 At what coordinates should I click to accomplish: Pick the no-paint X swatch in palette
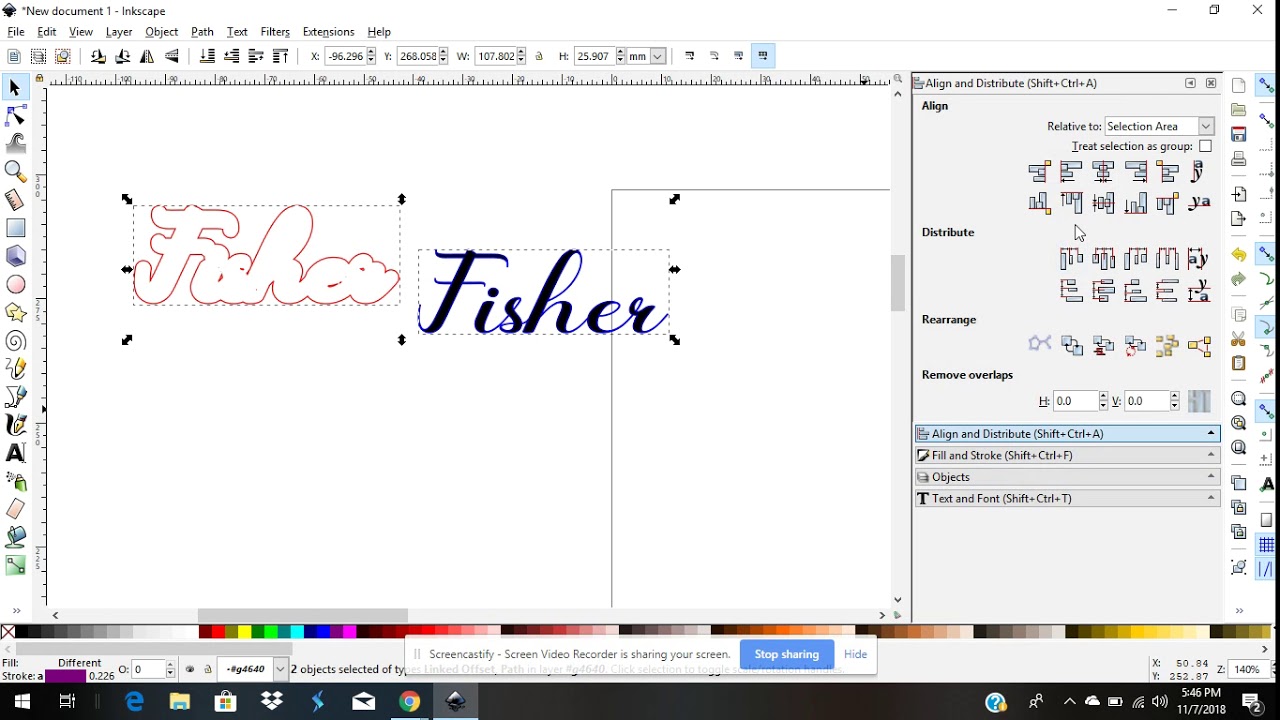point(8,632)
